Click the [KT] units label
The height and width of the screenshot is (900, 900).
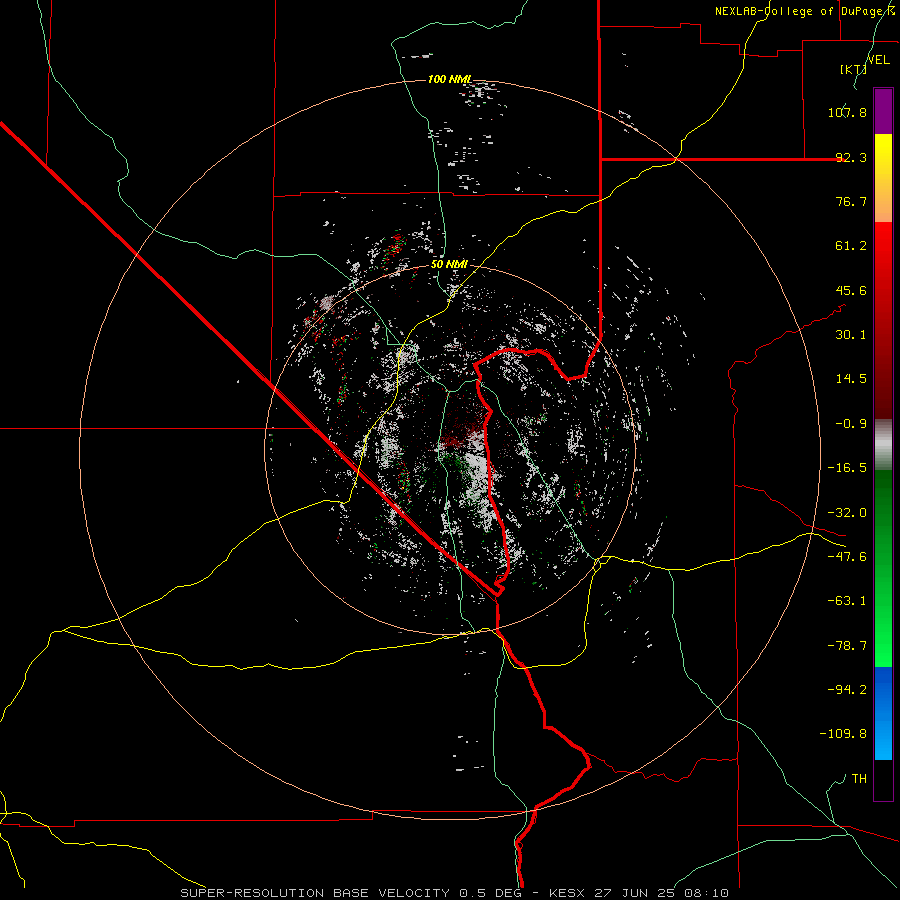point(853,69)
